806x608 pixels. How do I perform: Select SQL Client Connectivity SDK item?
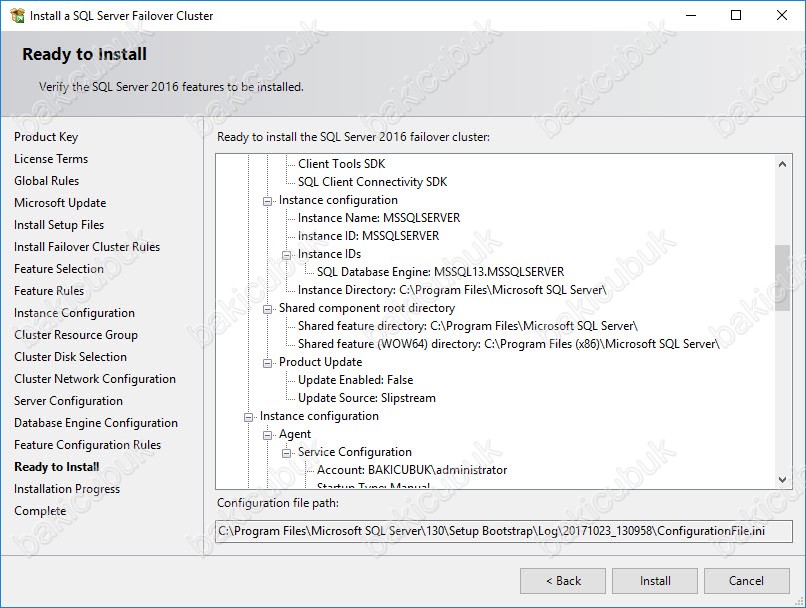tap(372, 182)
